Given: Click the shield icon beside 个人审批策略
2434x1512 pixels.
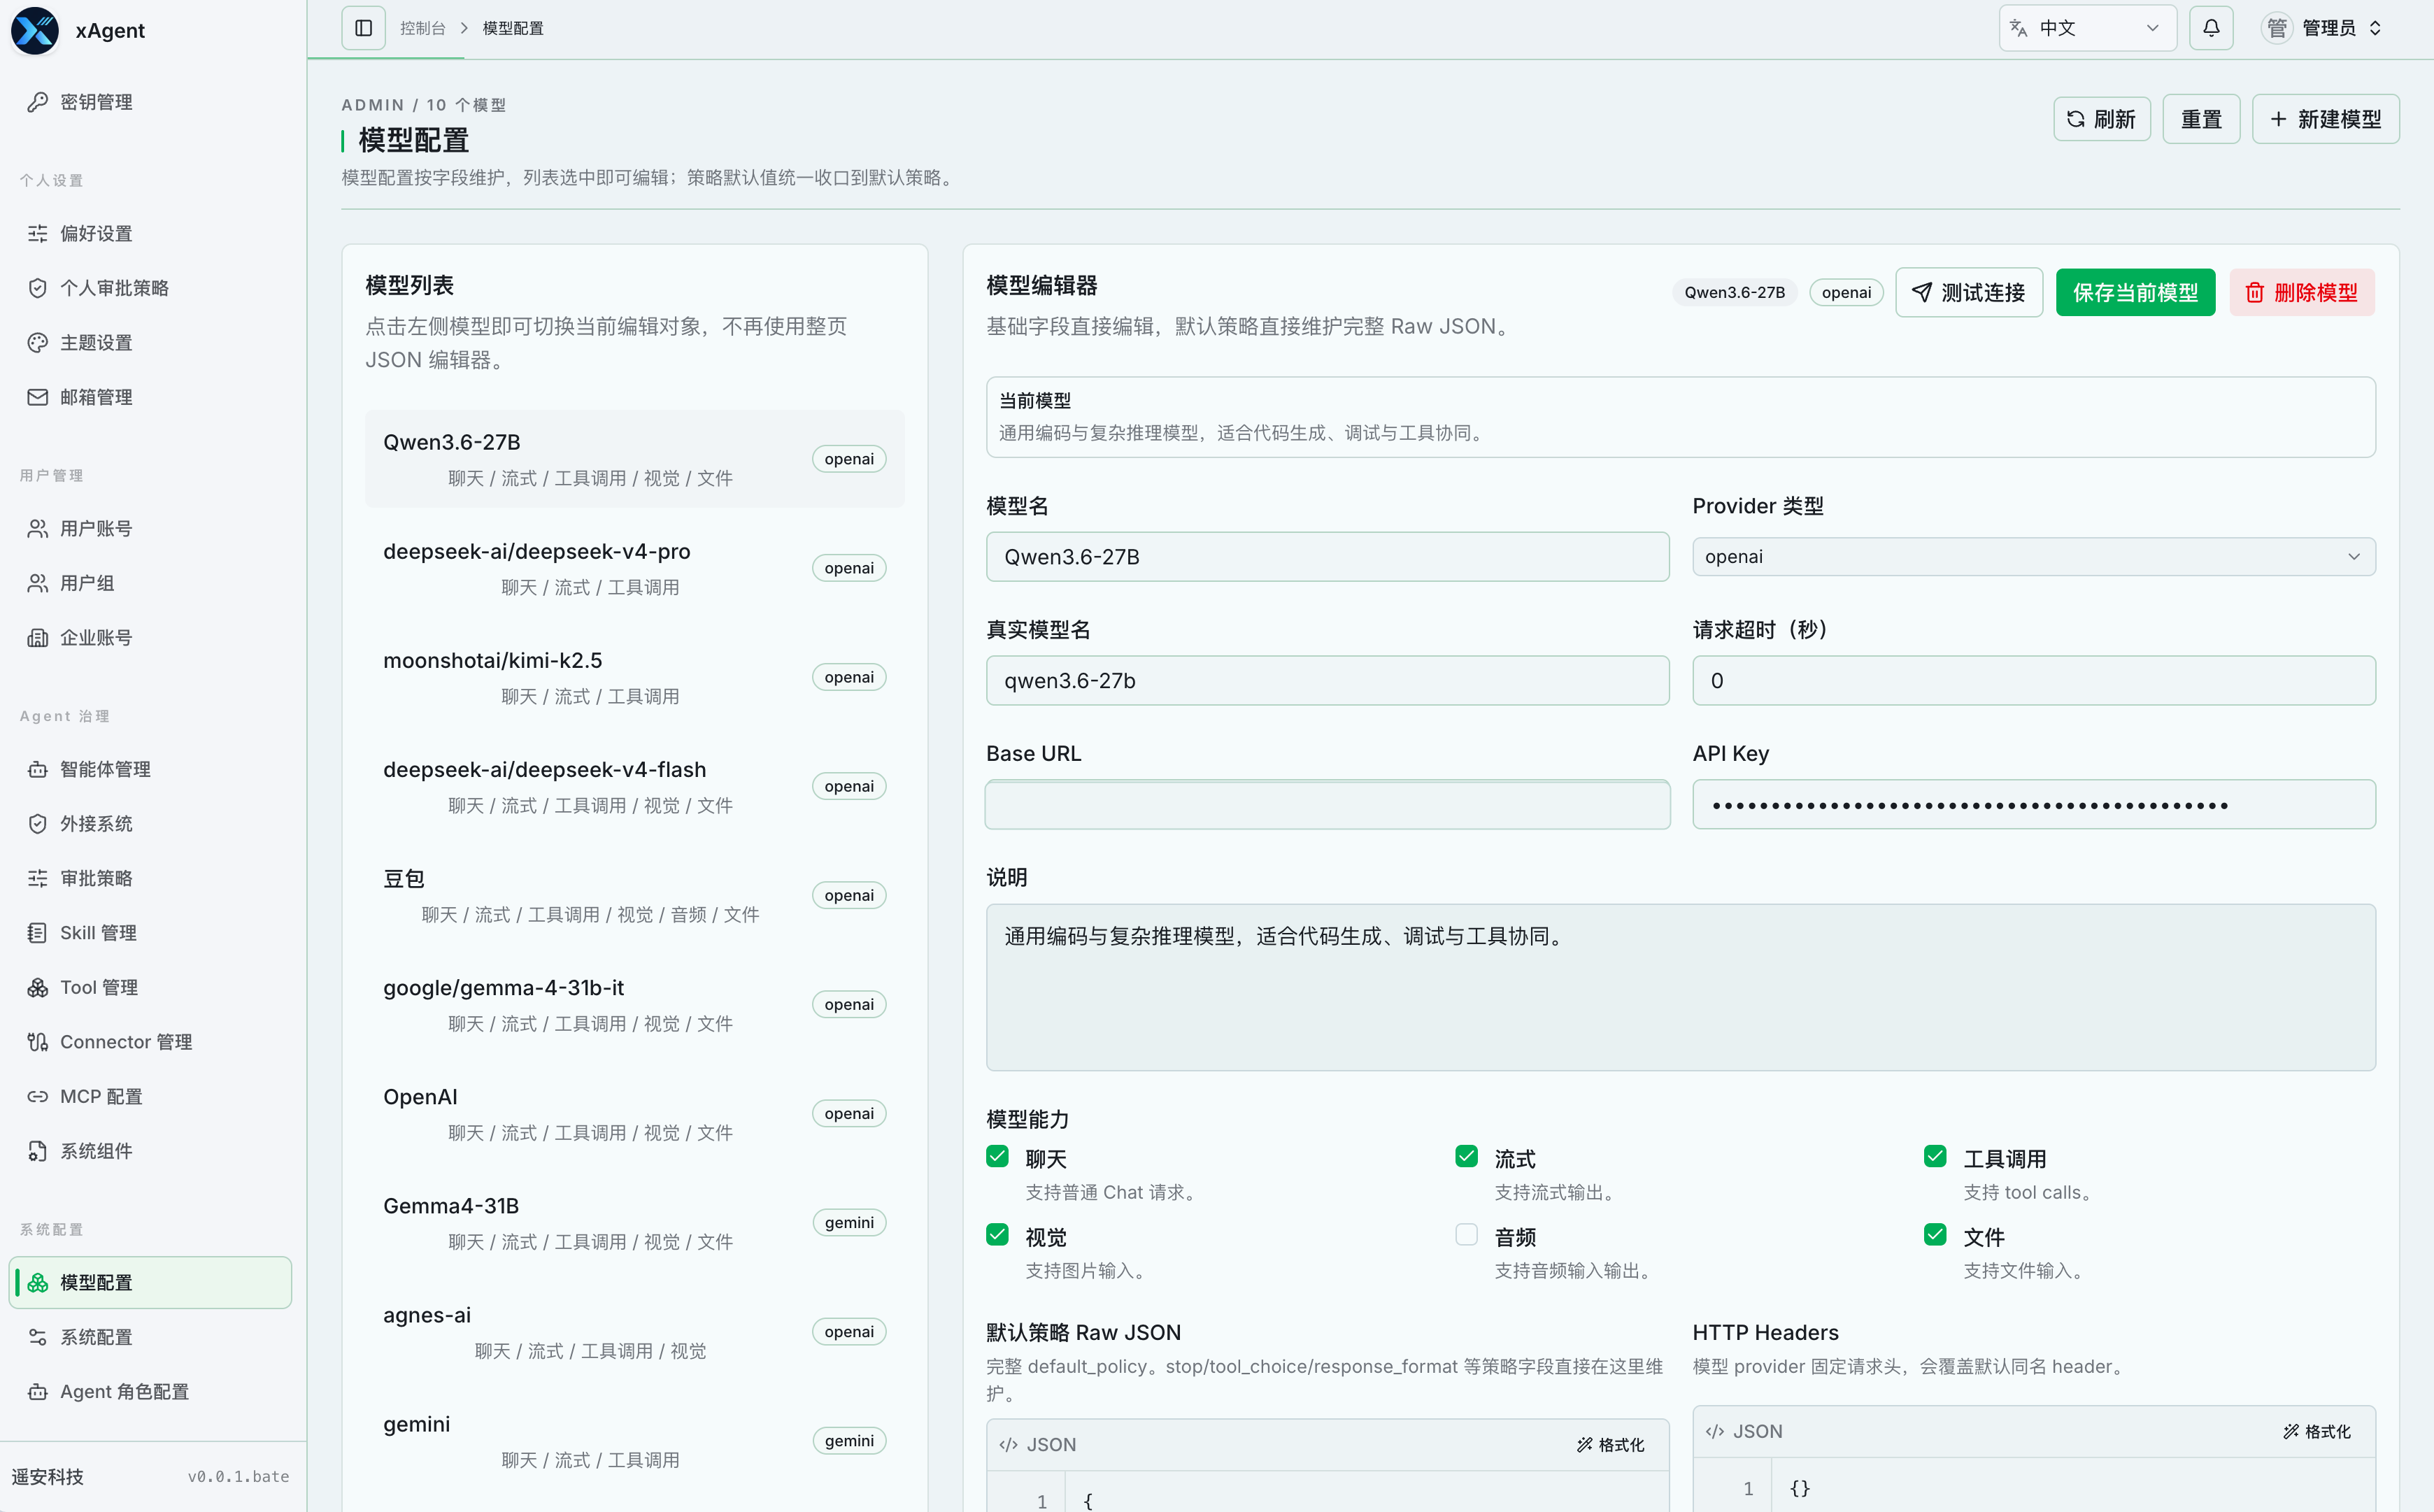Looking at the screenshot, I should (x=38, y=288).
